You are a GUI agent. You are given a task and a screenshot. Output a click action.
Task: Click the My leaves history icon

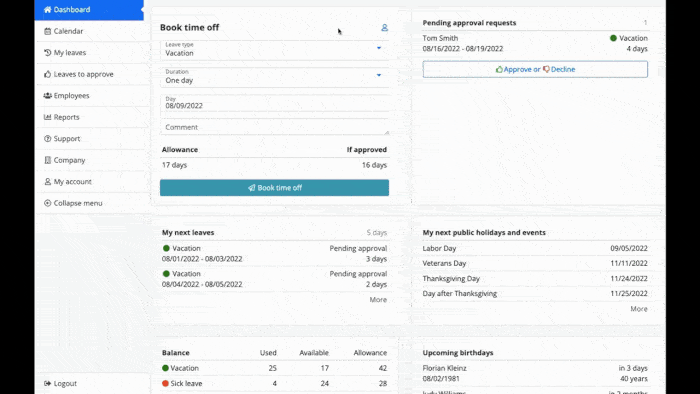[47, 53]
